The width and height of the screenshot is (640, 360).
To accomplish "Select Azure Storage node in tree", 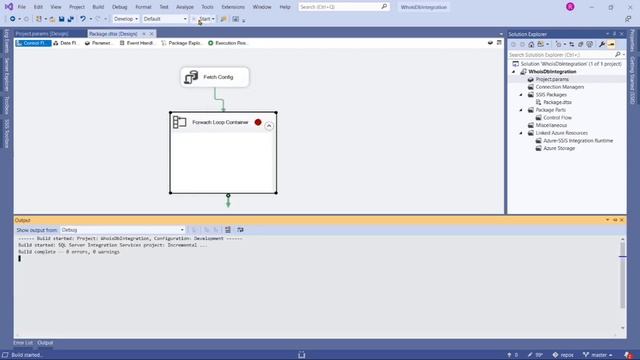I will pyautogui.click(x=559, y=149).
